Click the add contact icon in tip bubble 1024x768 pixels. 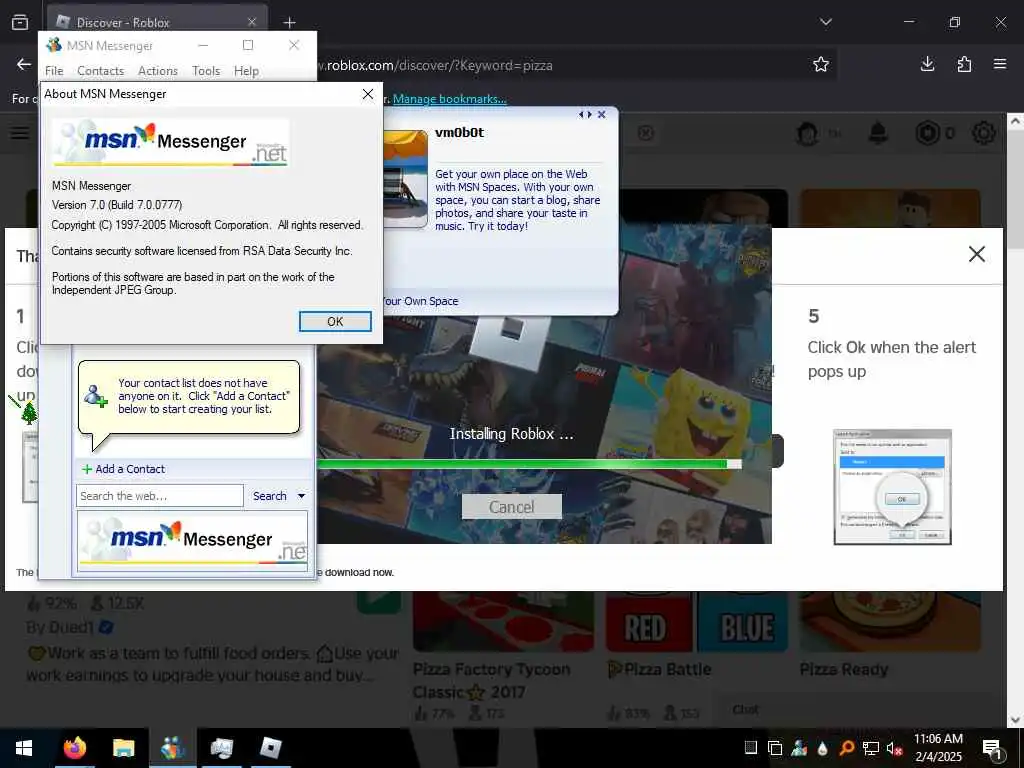(95, 396)
